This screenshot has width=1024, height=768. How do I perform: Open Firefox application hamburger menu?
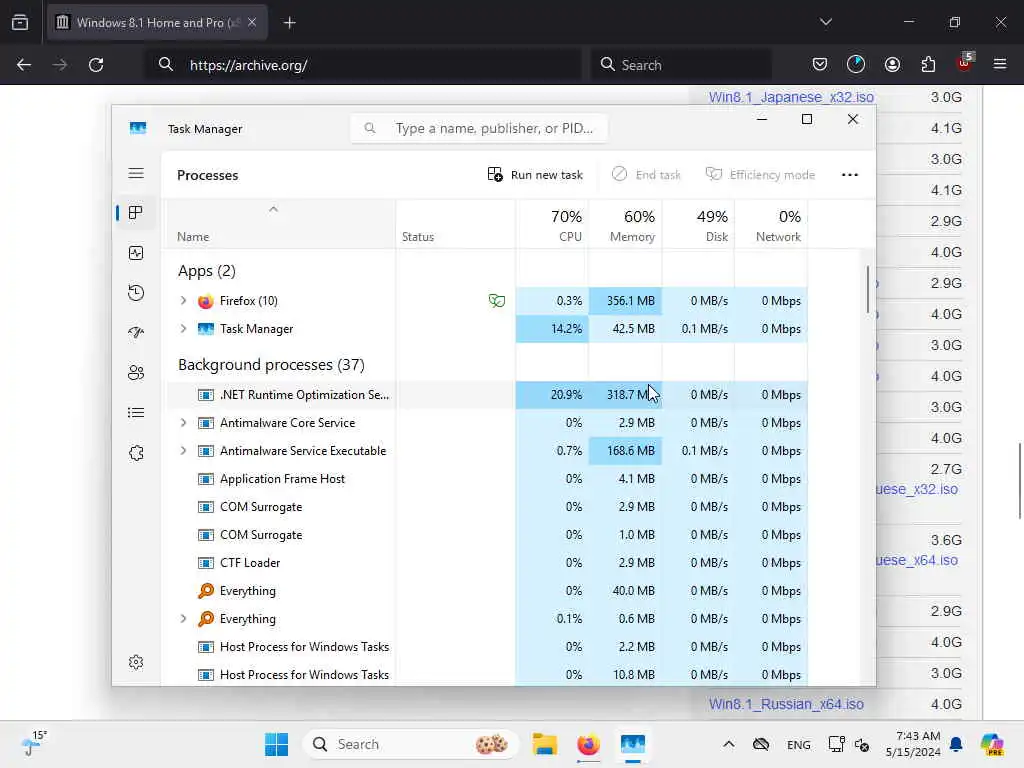click(x=1000, y=64)
